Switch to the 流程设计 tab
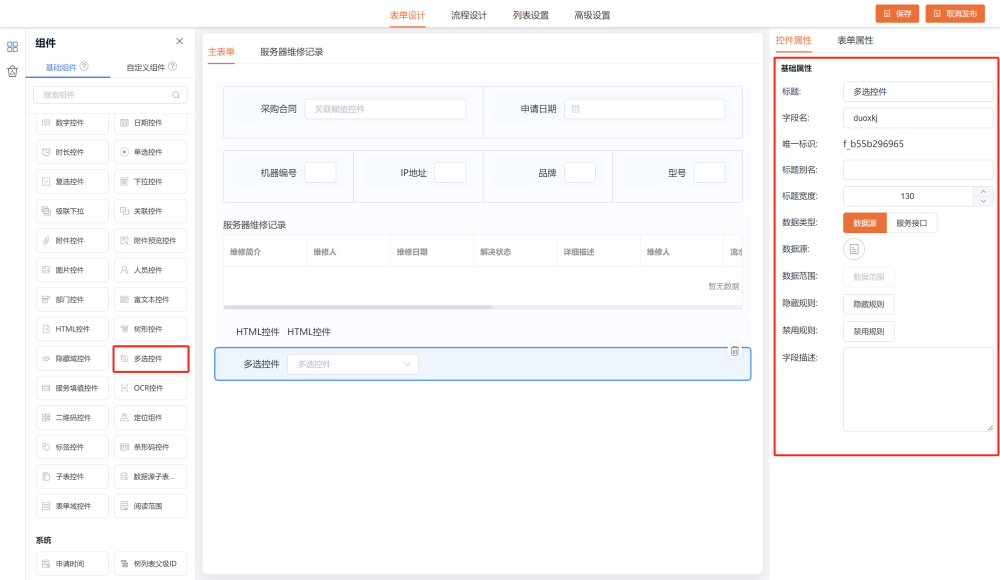Viewport: 1000px width, 580px height. [x=469, y=15]
